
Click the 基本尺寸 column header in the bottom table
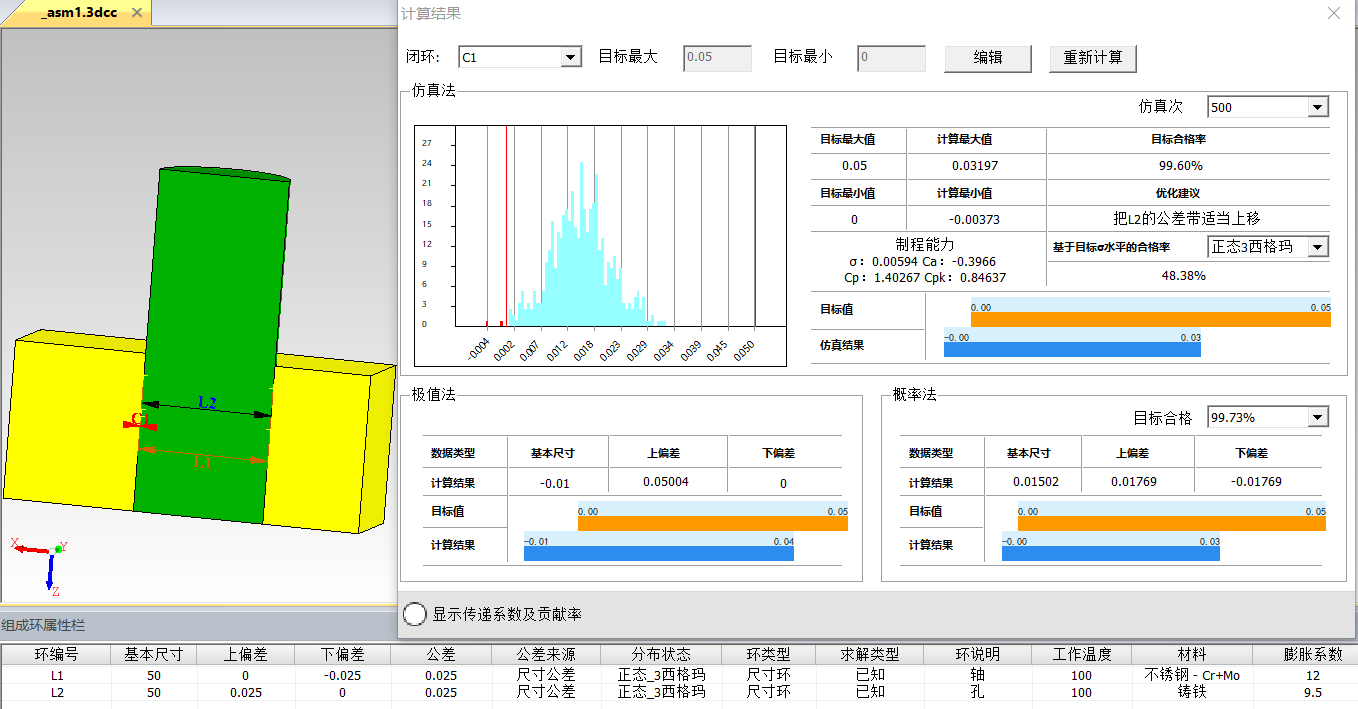tap(153, 654)
